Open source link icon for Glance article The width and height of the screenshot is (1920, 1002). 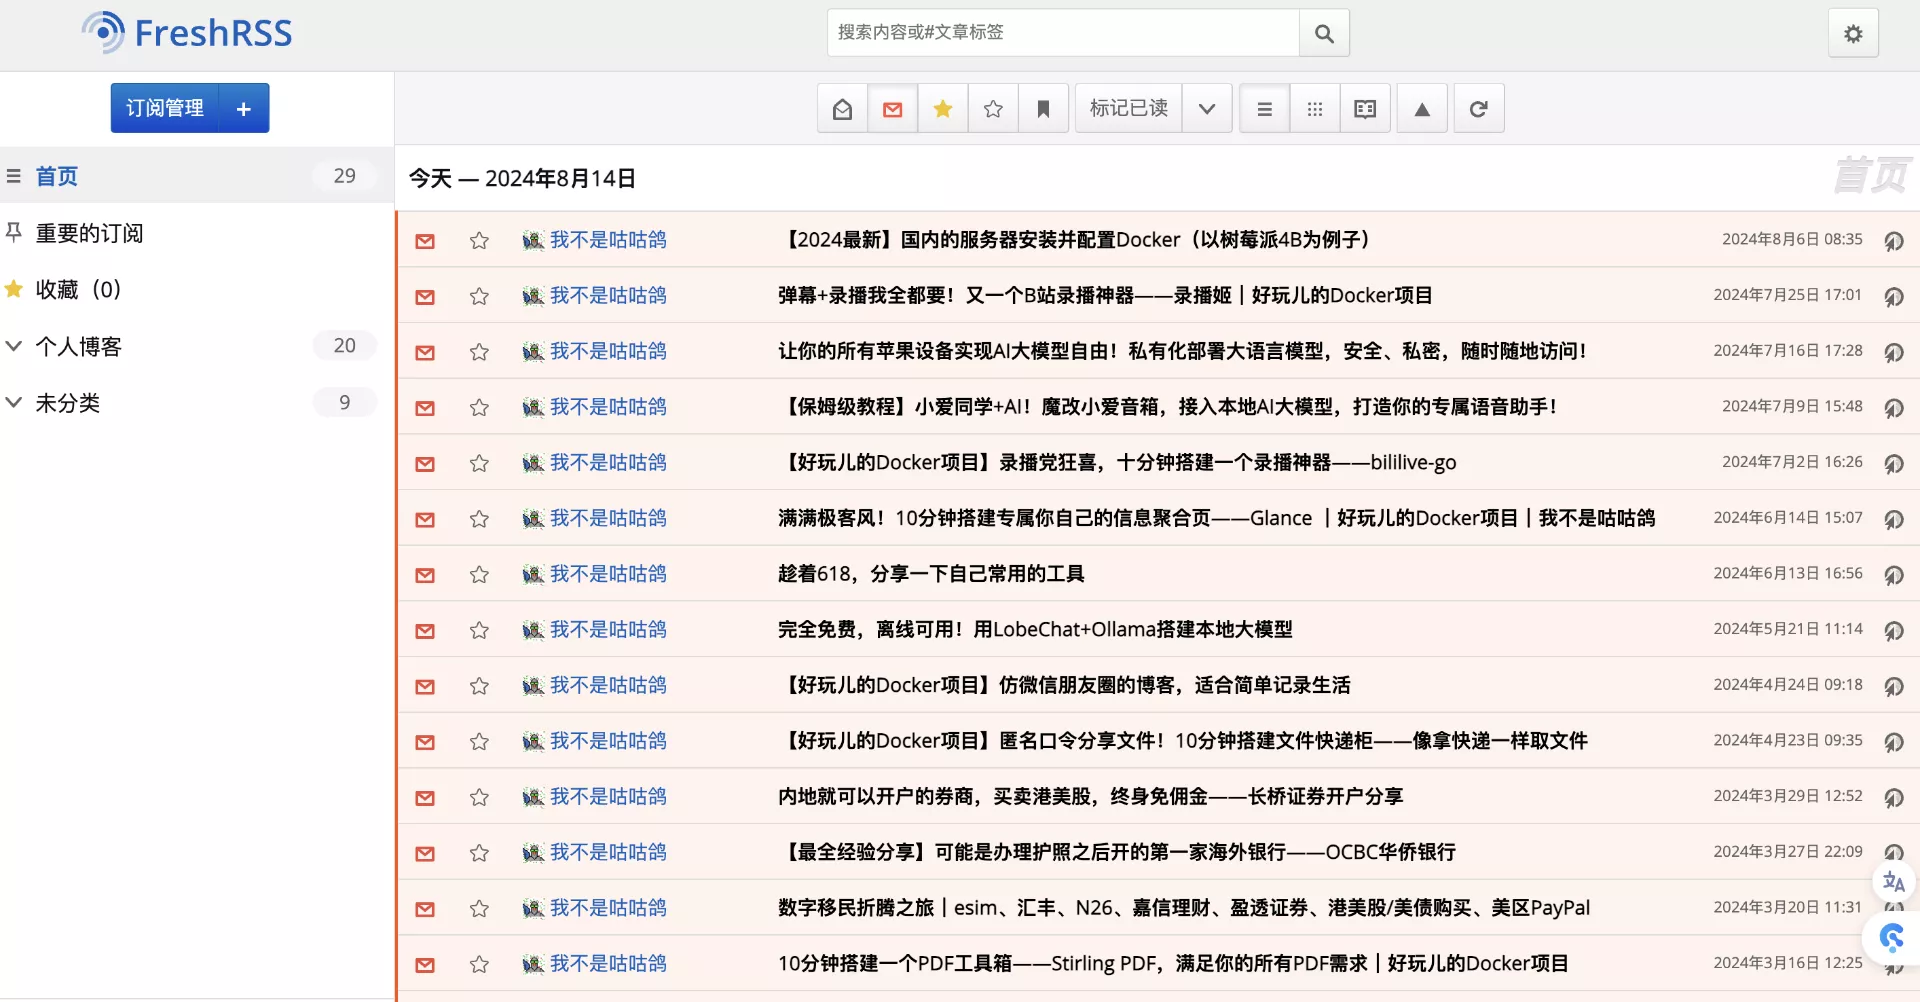click(x=1893, y=519)
